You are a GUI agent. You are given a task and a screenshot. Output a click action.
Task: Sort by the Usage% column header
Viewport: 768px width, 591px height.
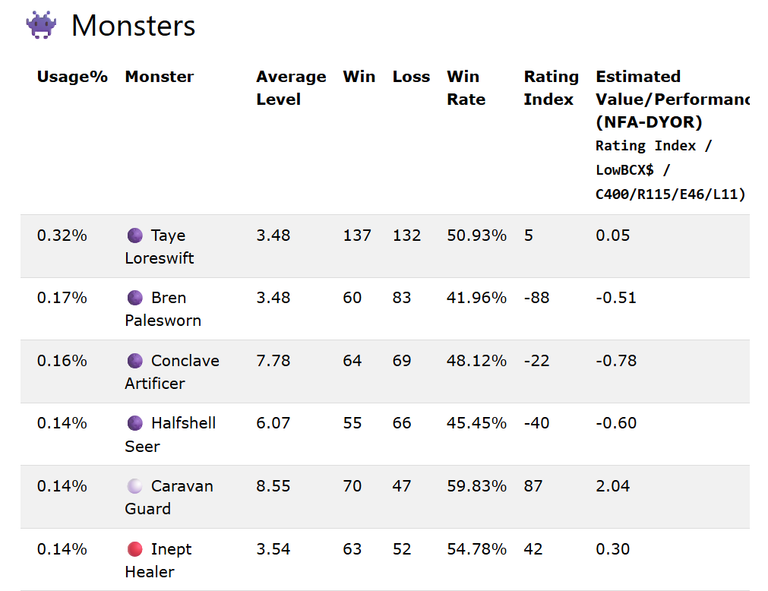pyautogui.click(x=72, y=77)
